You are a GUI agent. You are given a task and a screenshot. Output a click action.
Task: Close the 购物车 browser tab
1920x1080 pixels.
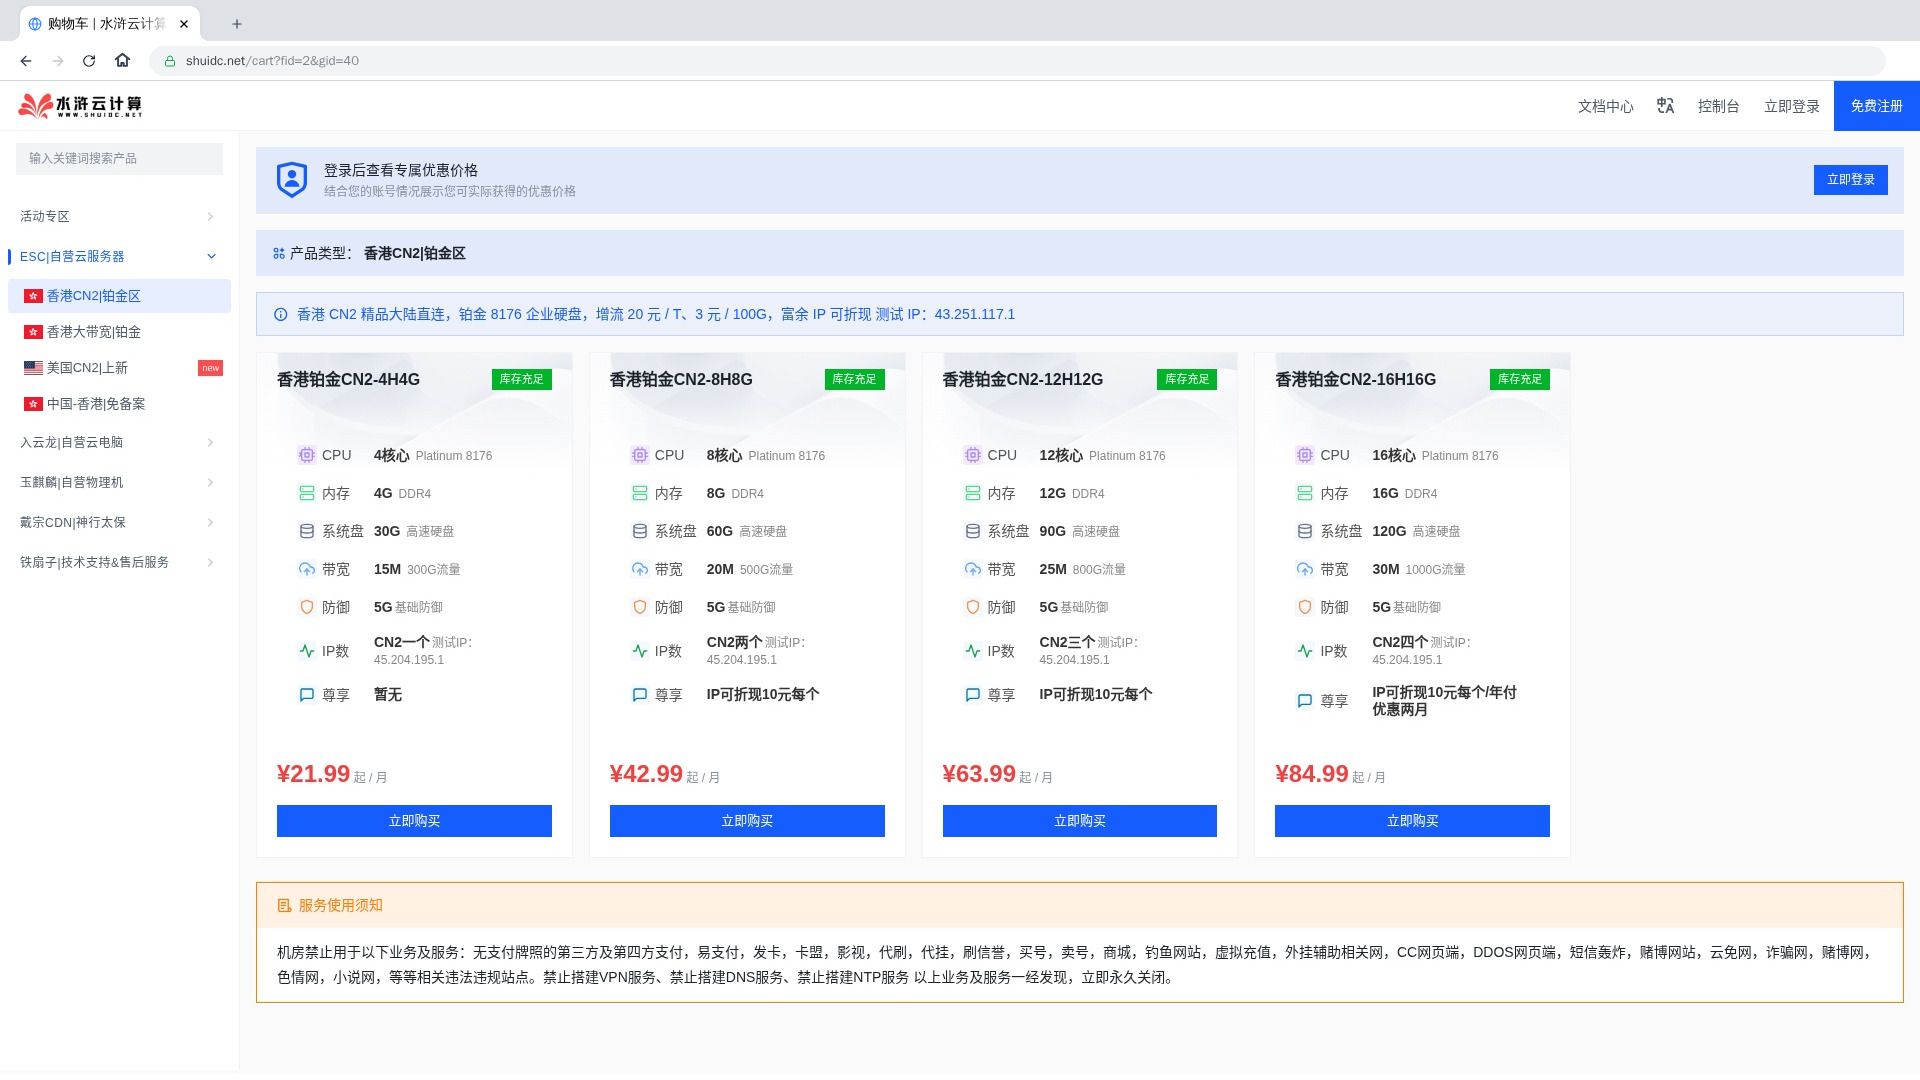[x=184, y=24]
